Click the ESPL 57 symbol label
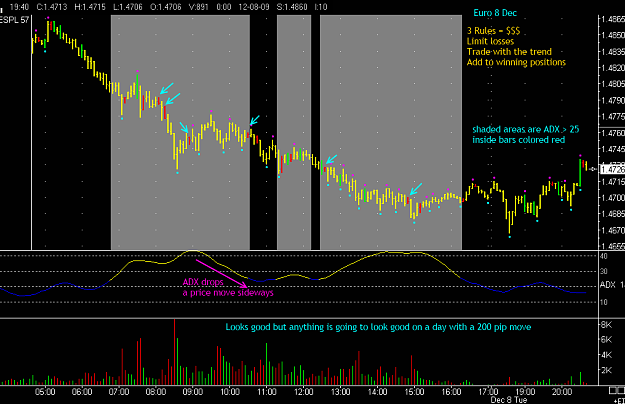 [x=14, y=20]
